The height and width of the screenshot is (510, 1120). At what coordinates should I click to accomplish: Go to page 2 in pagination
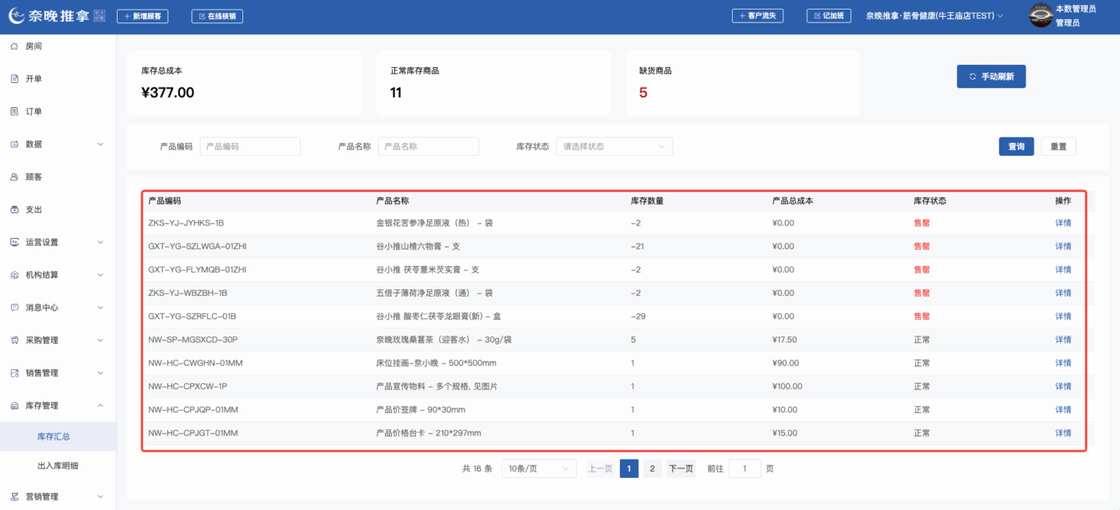pyautogui.click(x=651, y=469)
